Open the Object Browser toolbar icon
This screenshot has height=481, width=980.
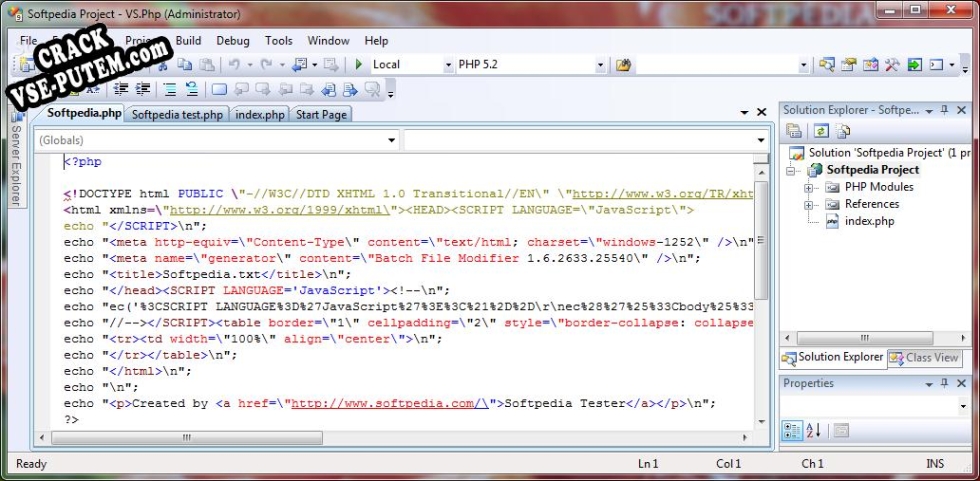(871, 64)
